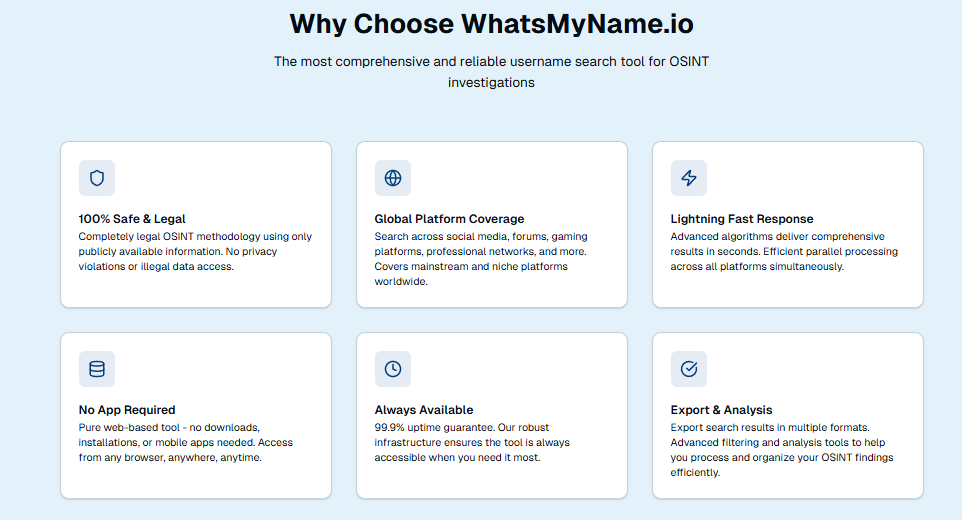Select the '100% Safe & Legal' heading

[132, 219]
